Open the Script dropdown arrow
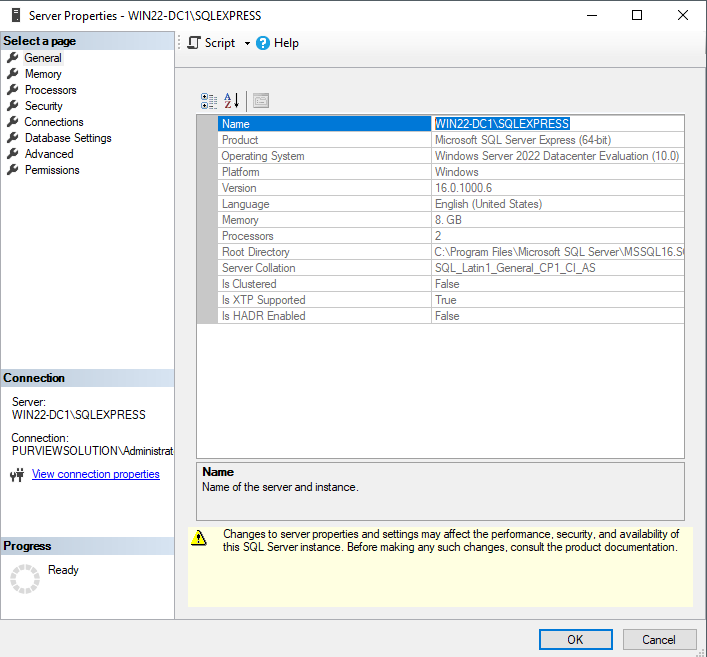The height and width of the screenshot is (657, 707). click(247, 43)
